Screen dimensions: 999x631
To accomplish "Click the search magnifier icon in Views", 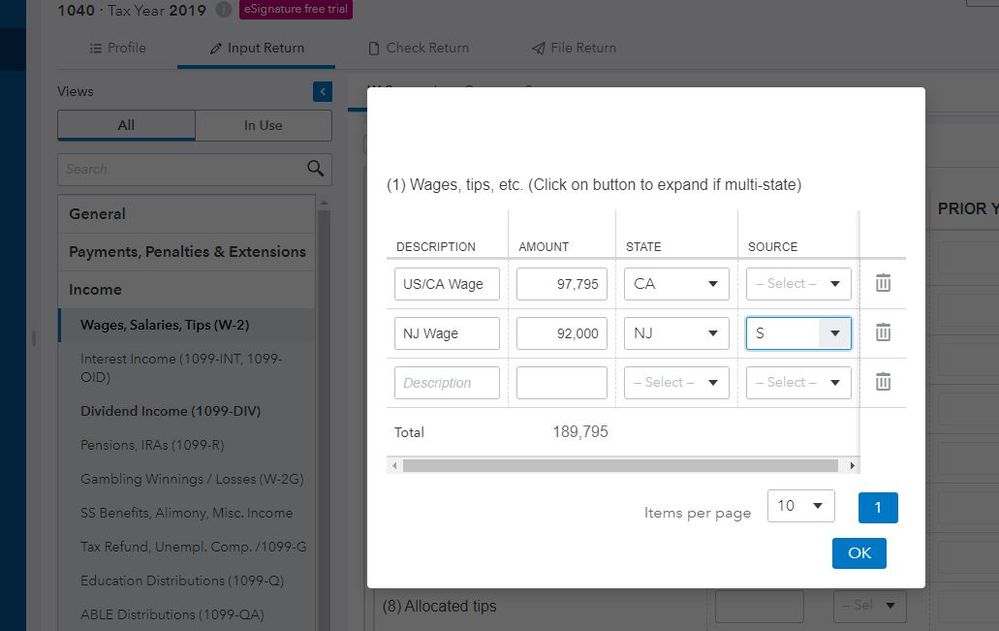I will [316, 168].
